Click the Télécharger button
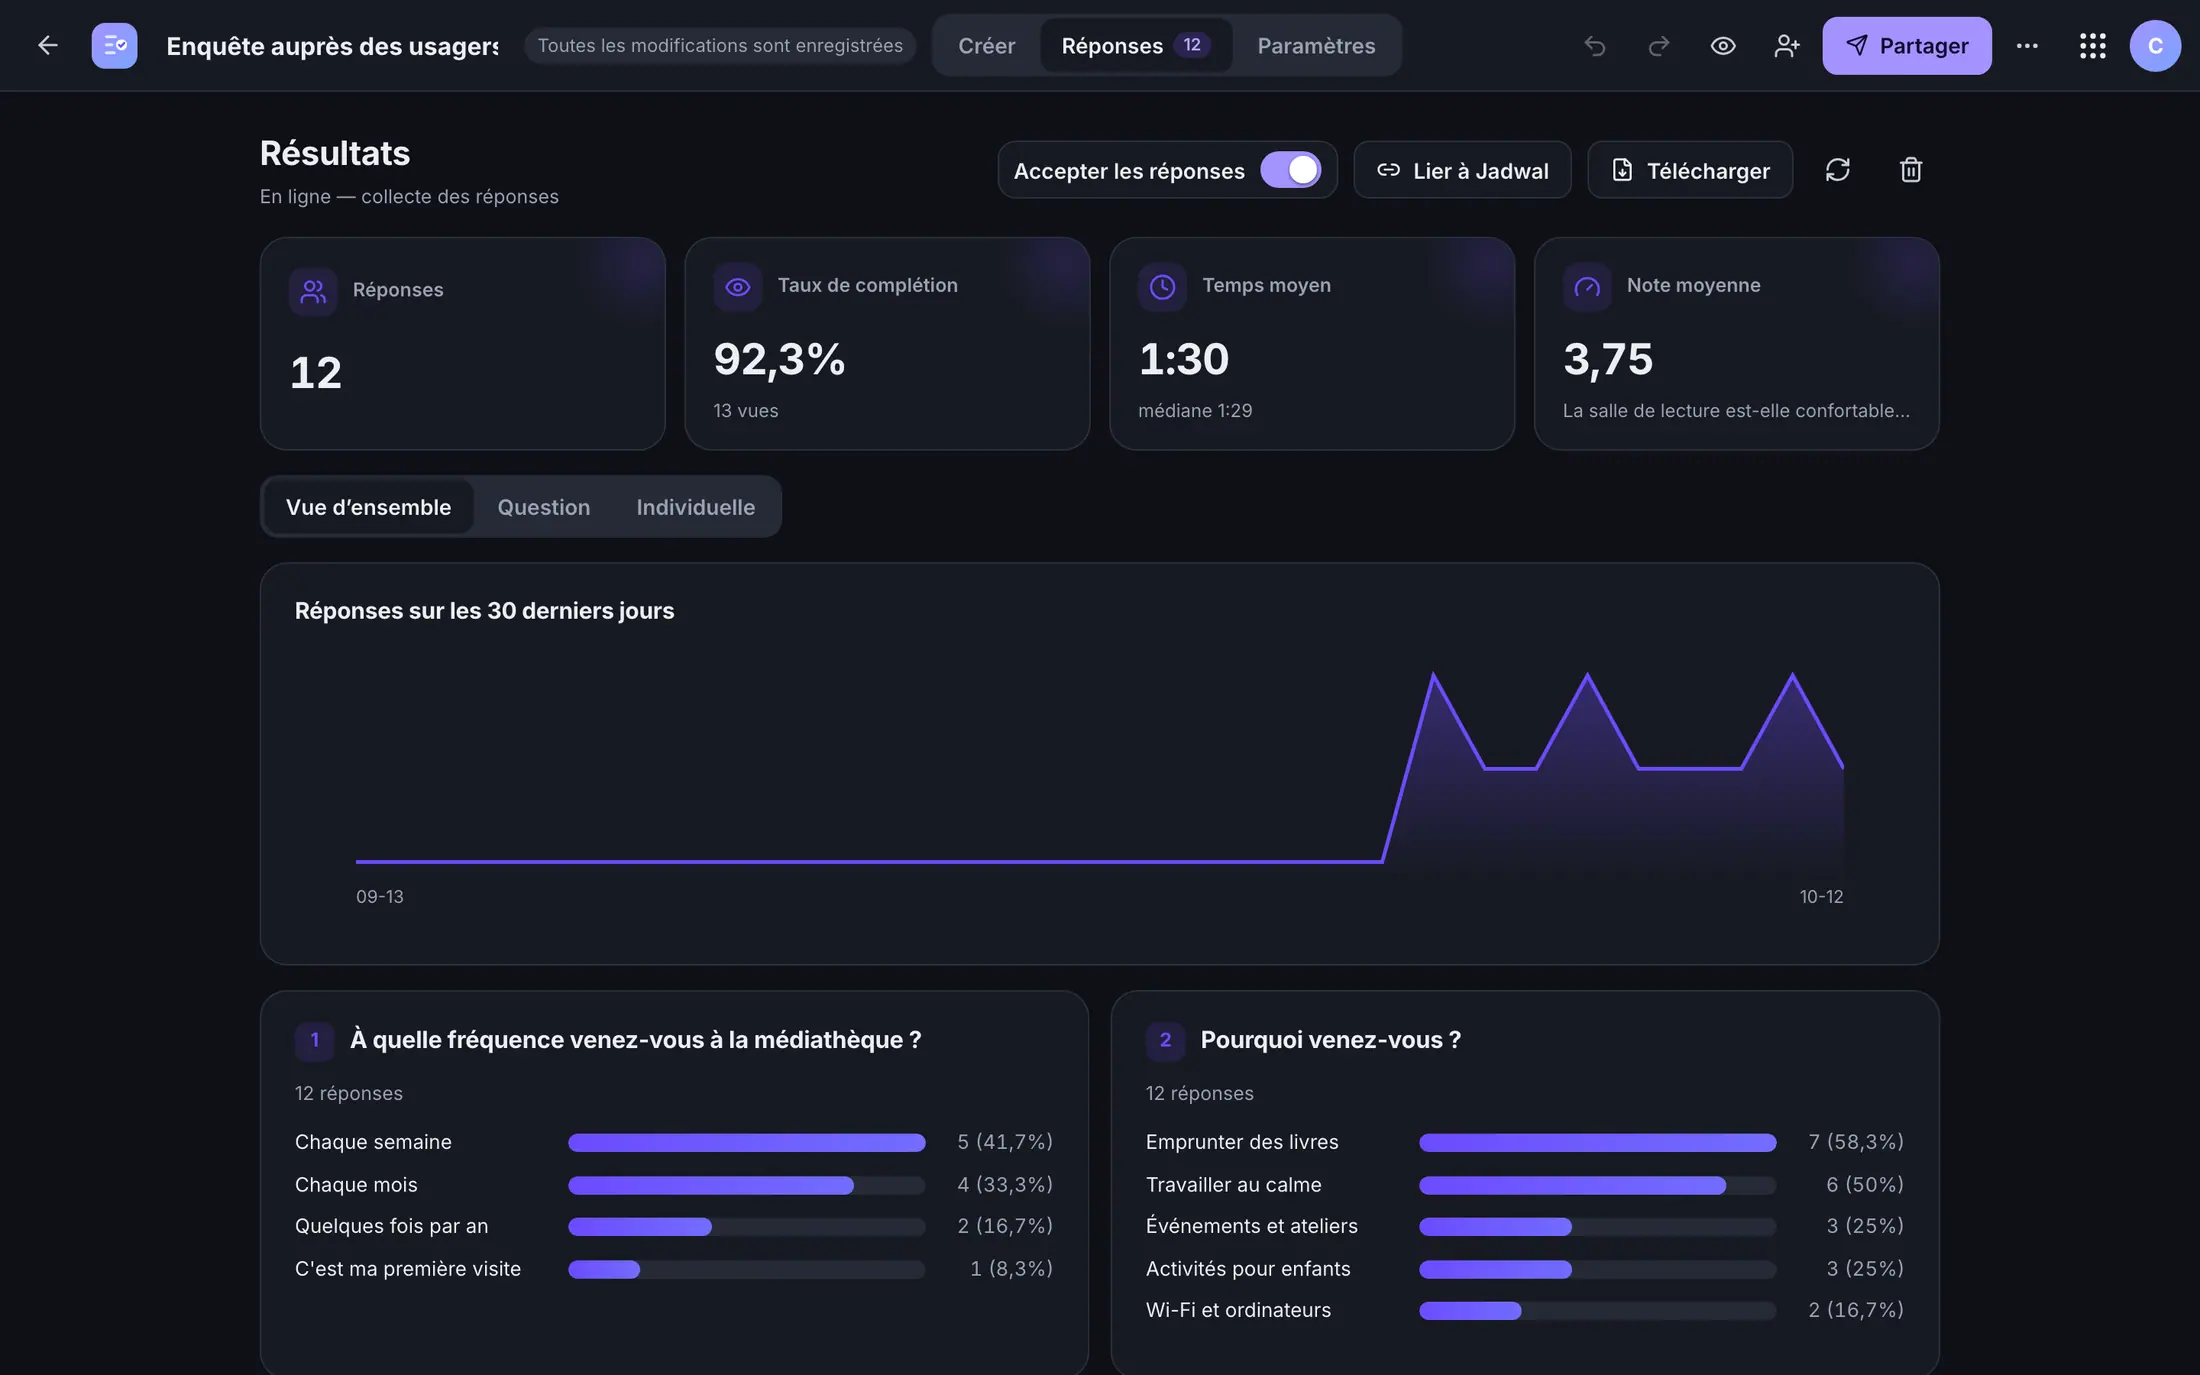Screen dimensions: 2200x1375 pyautogui.click(x=1690, y=170)
